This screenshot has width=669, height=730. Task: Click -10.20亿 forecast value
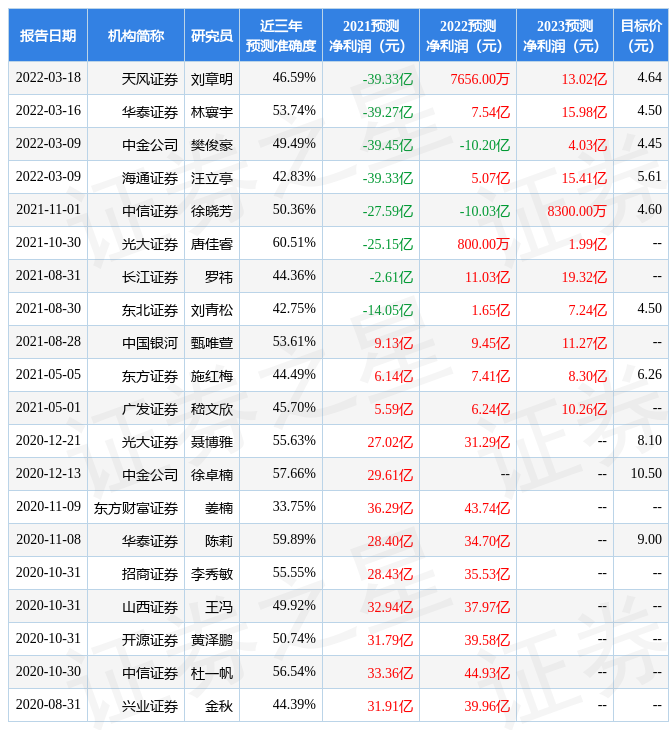point(485,145)
